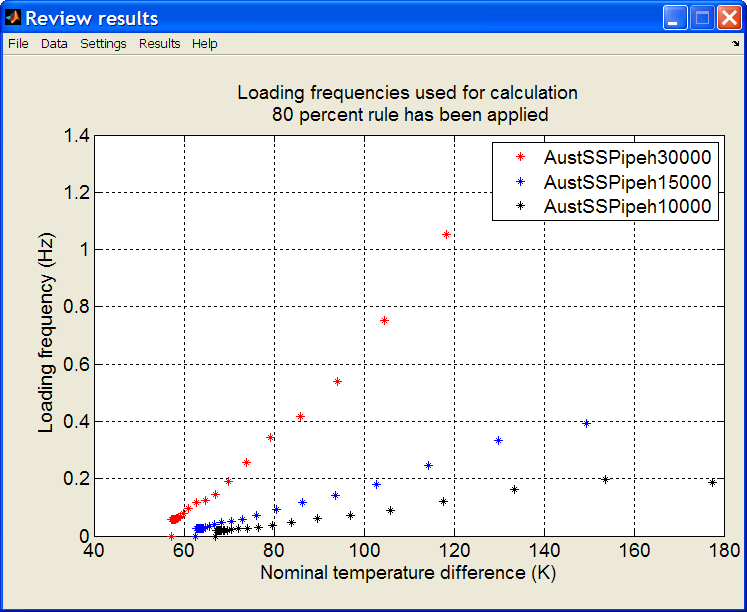Click the 'Review results' window title text

91,19
